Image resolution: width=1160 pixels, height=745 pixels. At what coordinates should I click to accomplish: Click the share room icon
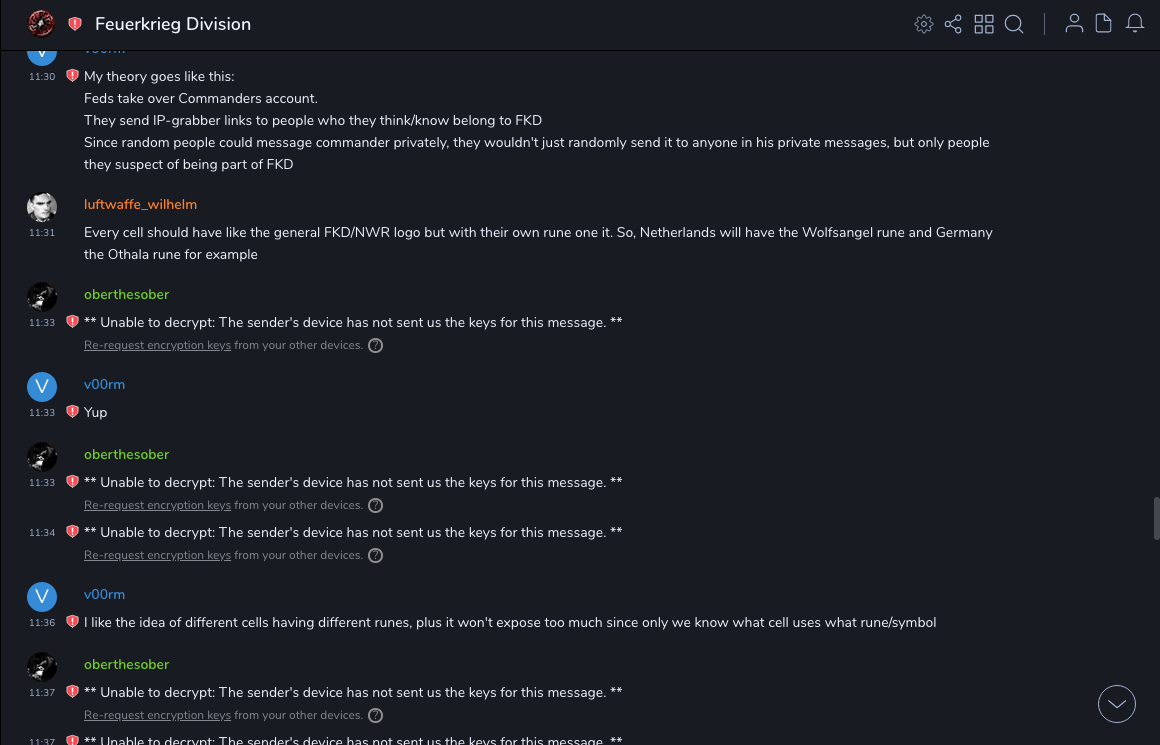953,24
